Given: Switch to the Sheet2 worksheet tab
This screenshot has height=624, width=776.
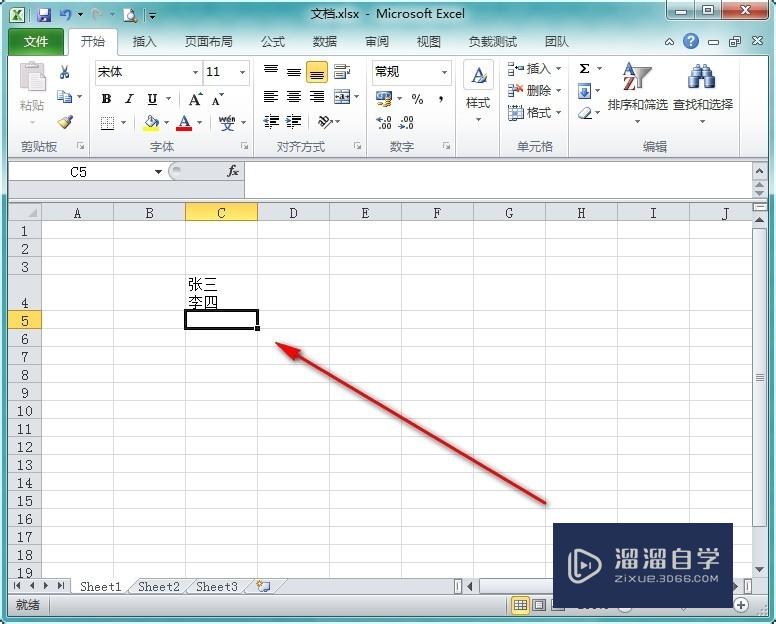Looking at the screenshot, I should (159, 587).
